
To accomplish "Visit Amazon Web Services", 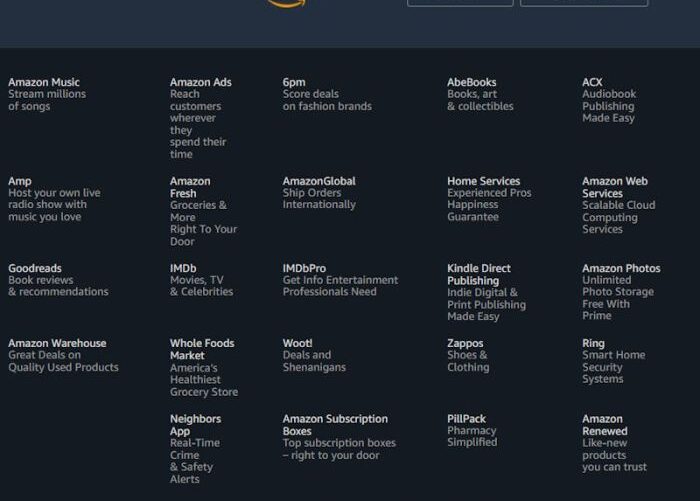I will 618,205.
